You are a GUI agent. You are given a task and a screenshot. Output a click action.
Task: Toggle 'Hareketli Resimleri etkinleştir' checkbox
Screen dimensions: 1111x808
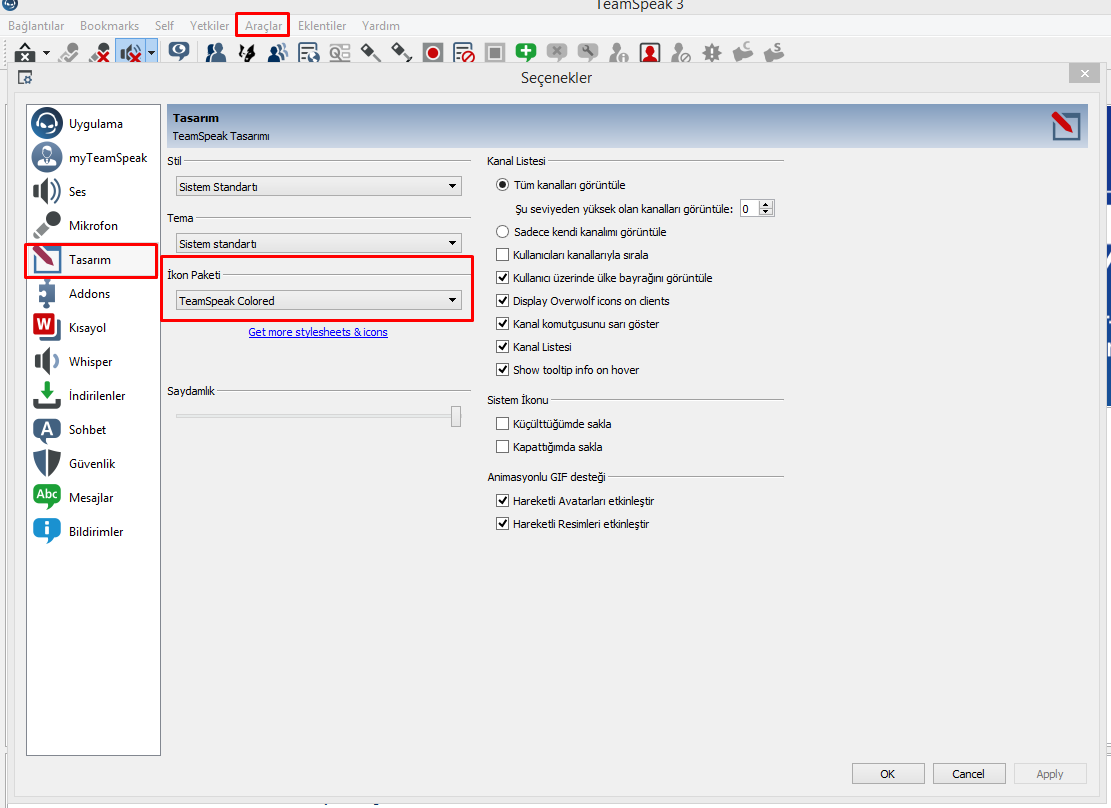(502, 524)
